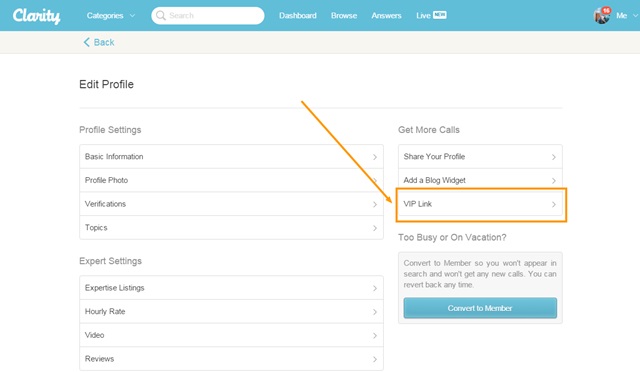Click the chevron on Share Your Profile
The height and width of the screenshot is (372, 640).
coord(553,157)
